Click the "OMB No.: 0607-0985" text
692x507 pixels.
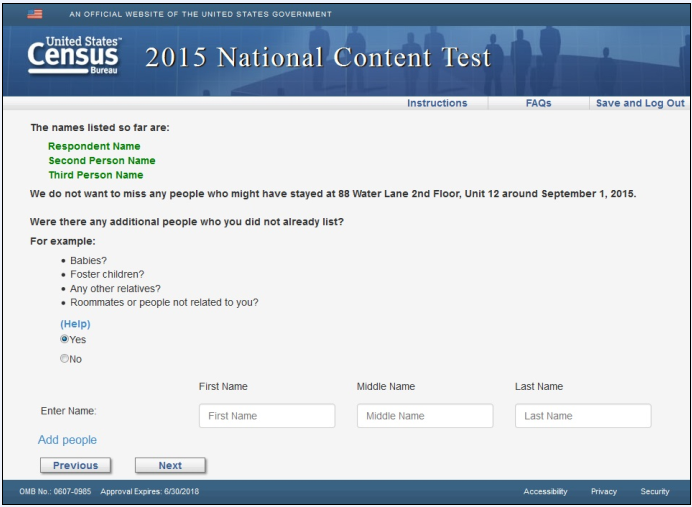click(55, 492)
